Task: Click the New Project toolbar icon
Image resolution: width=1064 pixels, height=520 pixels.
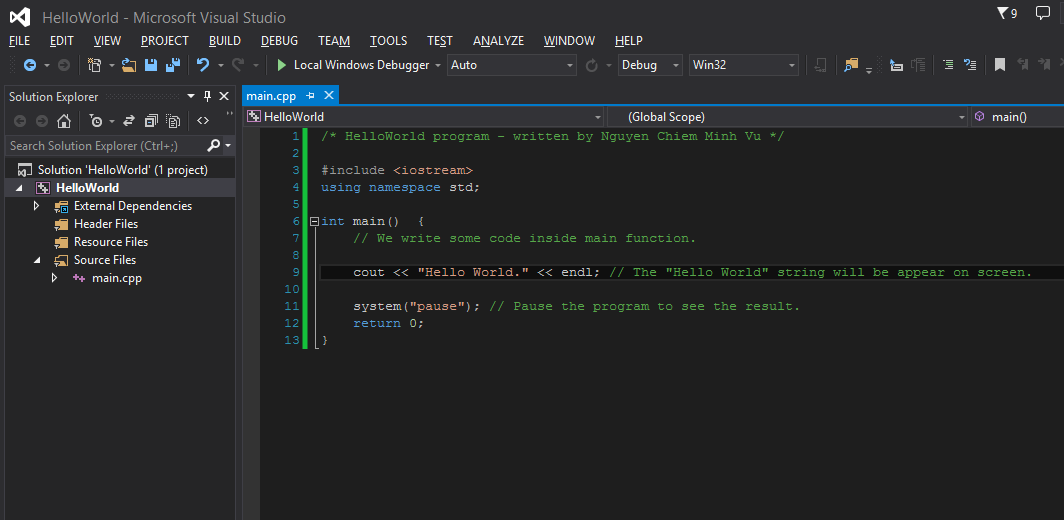Action: [x=94, y=65]
